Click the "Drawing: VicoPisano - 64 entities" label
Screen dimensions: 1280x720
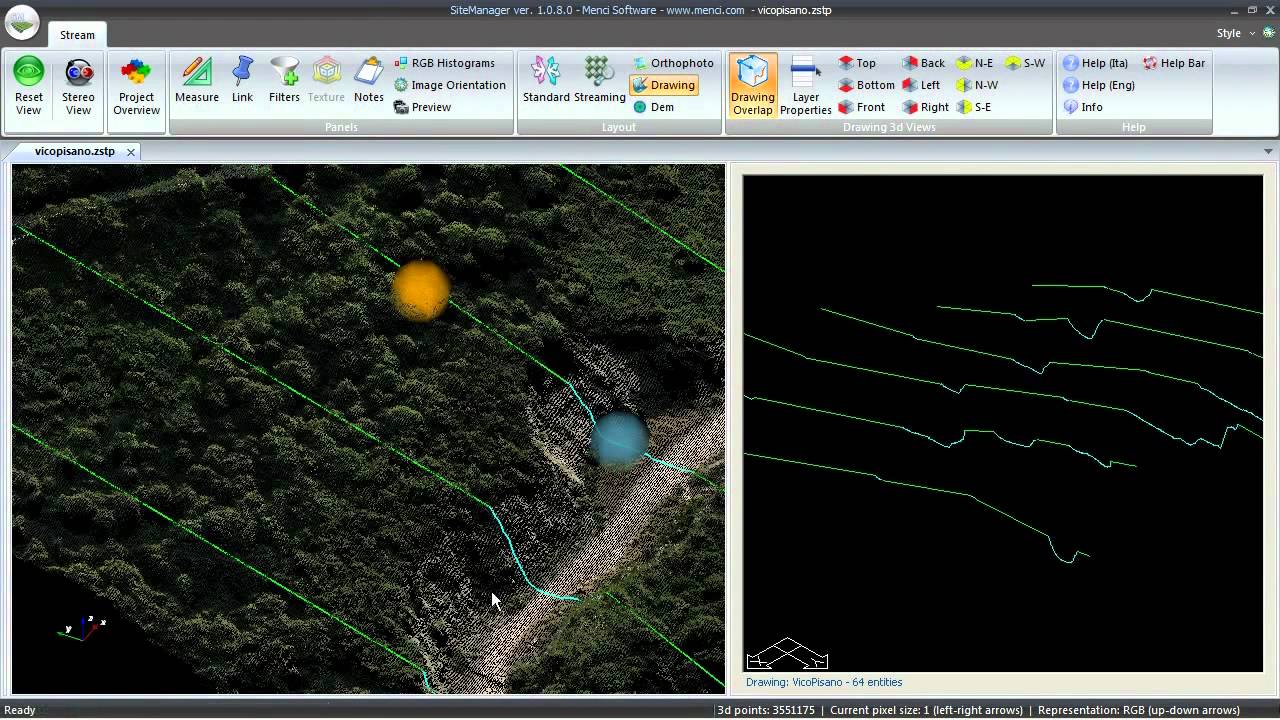(x=824, y=682)
